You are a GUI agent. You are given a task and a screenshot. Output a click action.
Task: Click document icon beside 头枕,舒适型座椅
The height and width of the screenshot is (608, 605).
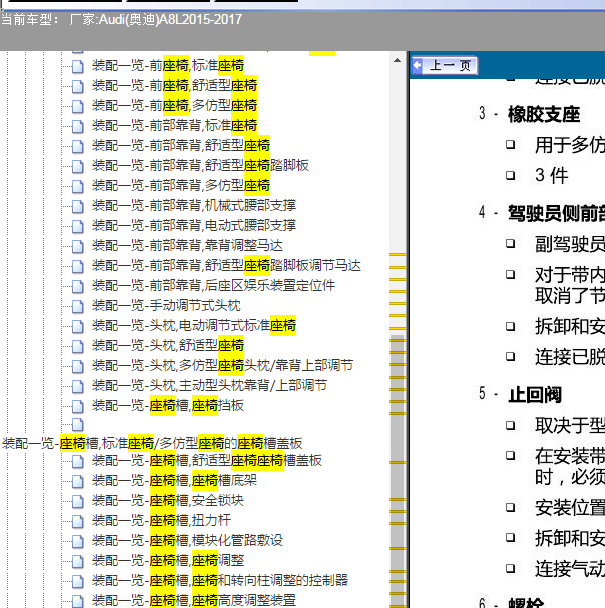click(x=78, y=346)
